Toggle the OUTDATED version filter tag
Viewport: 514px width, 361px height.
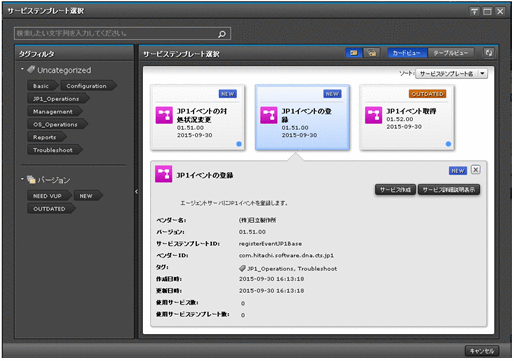[51, 209]
